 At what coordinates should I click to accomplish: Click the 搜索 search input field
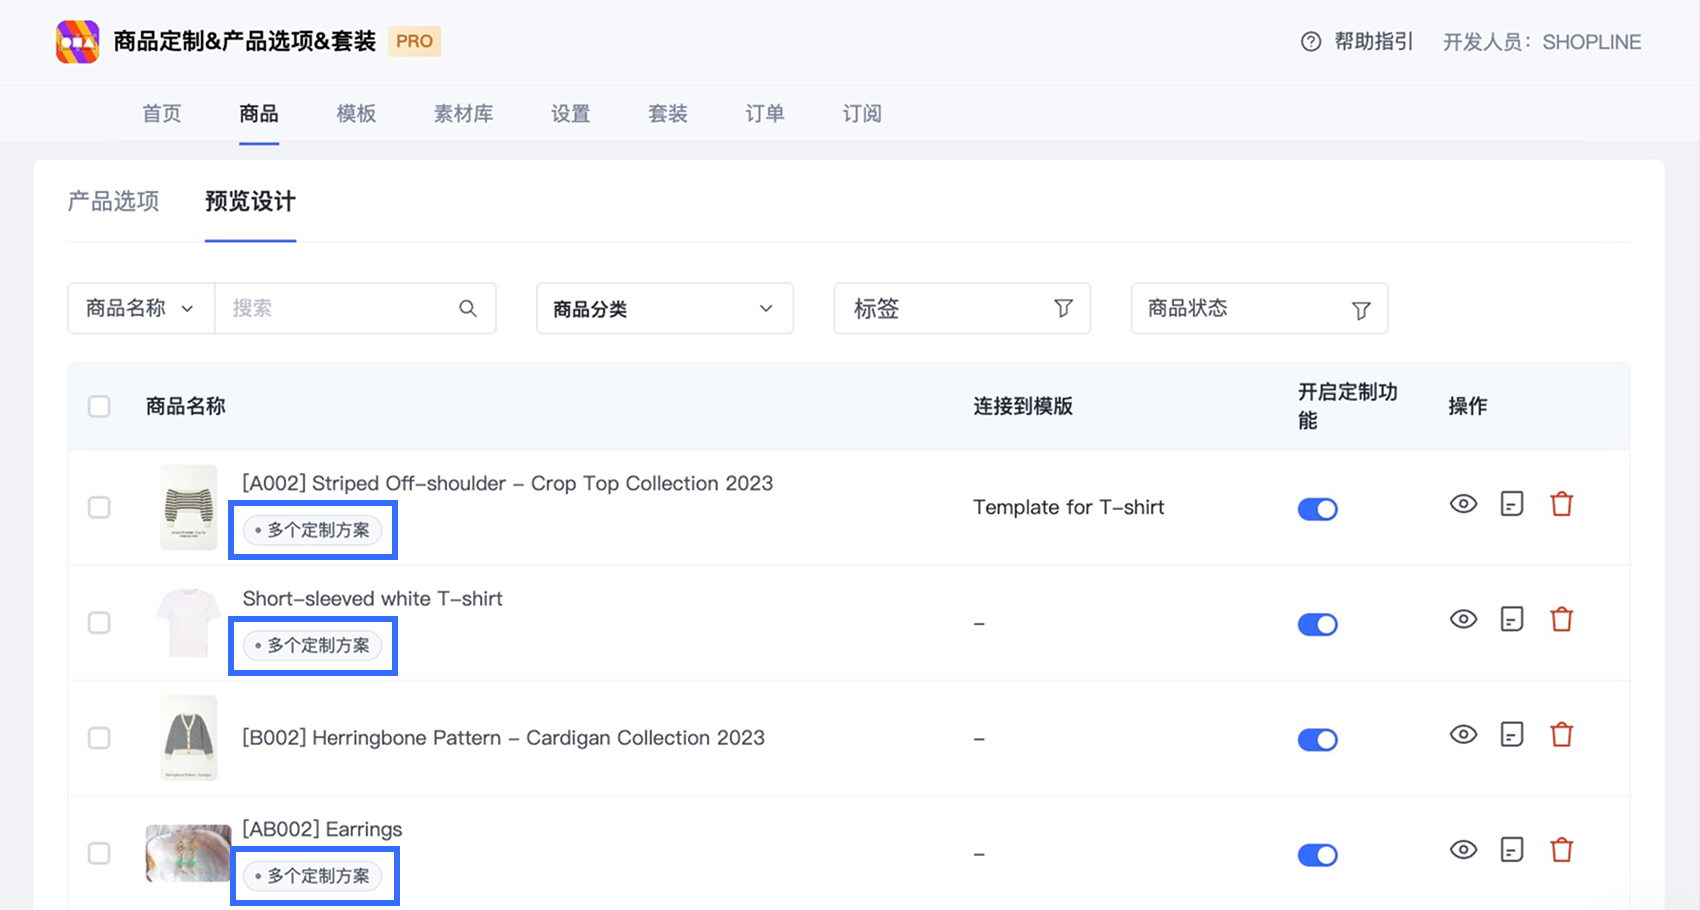[335, 308]
